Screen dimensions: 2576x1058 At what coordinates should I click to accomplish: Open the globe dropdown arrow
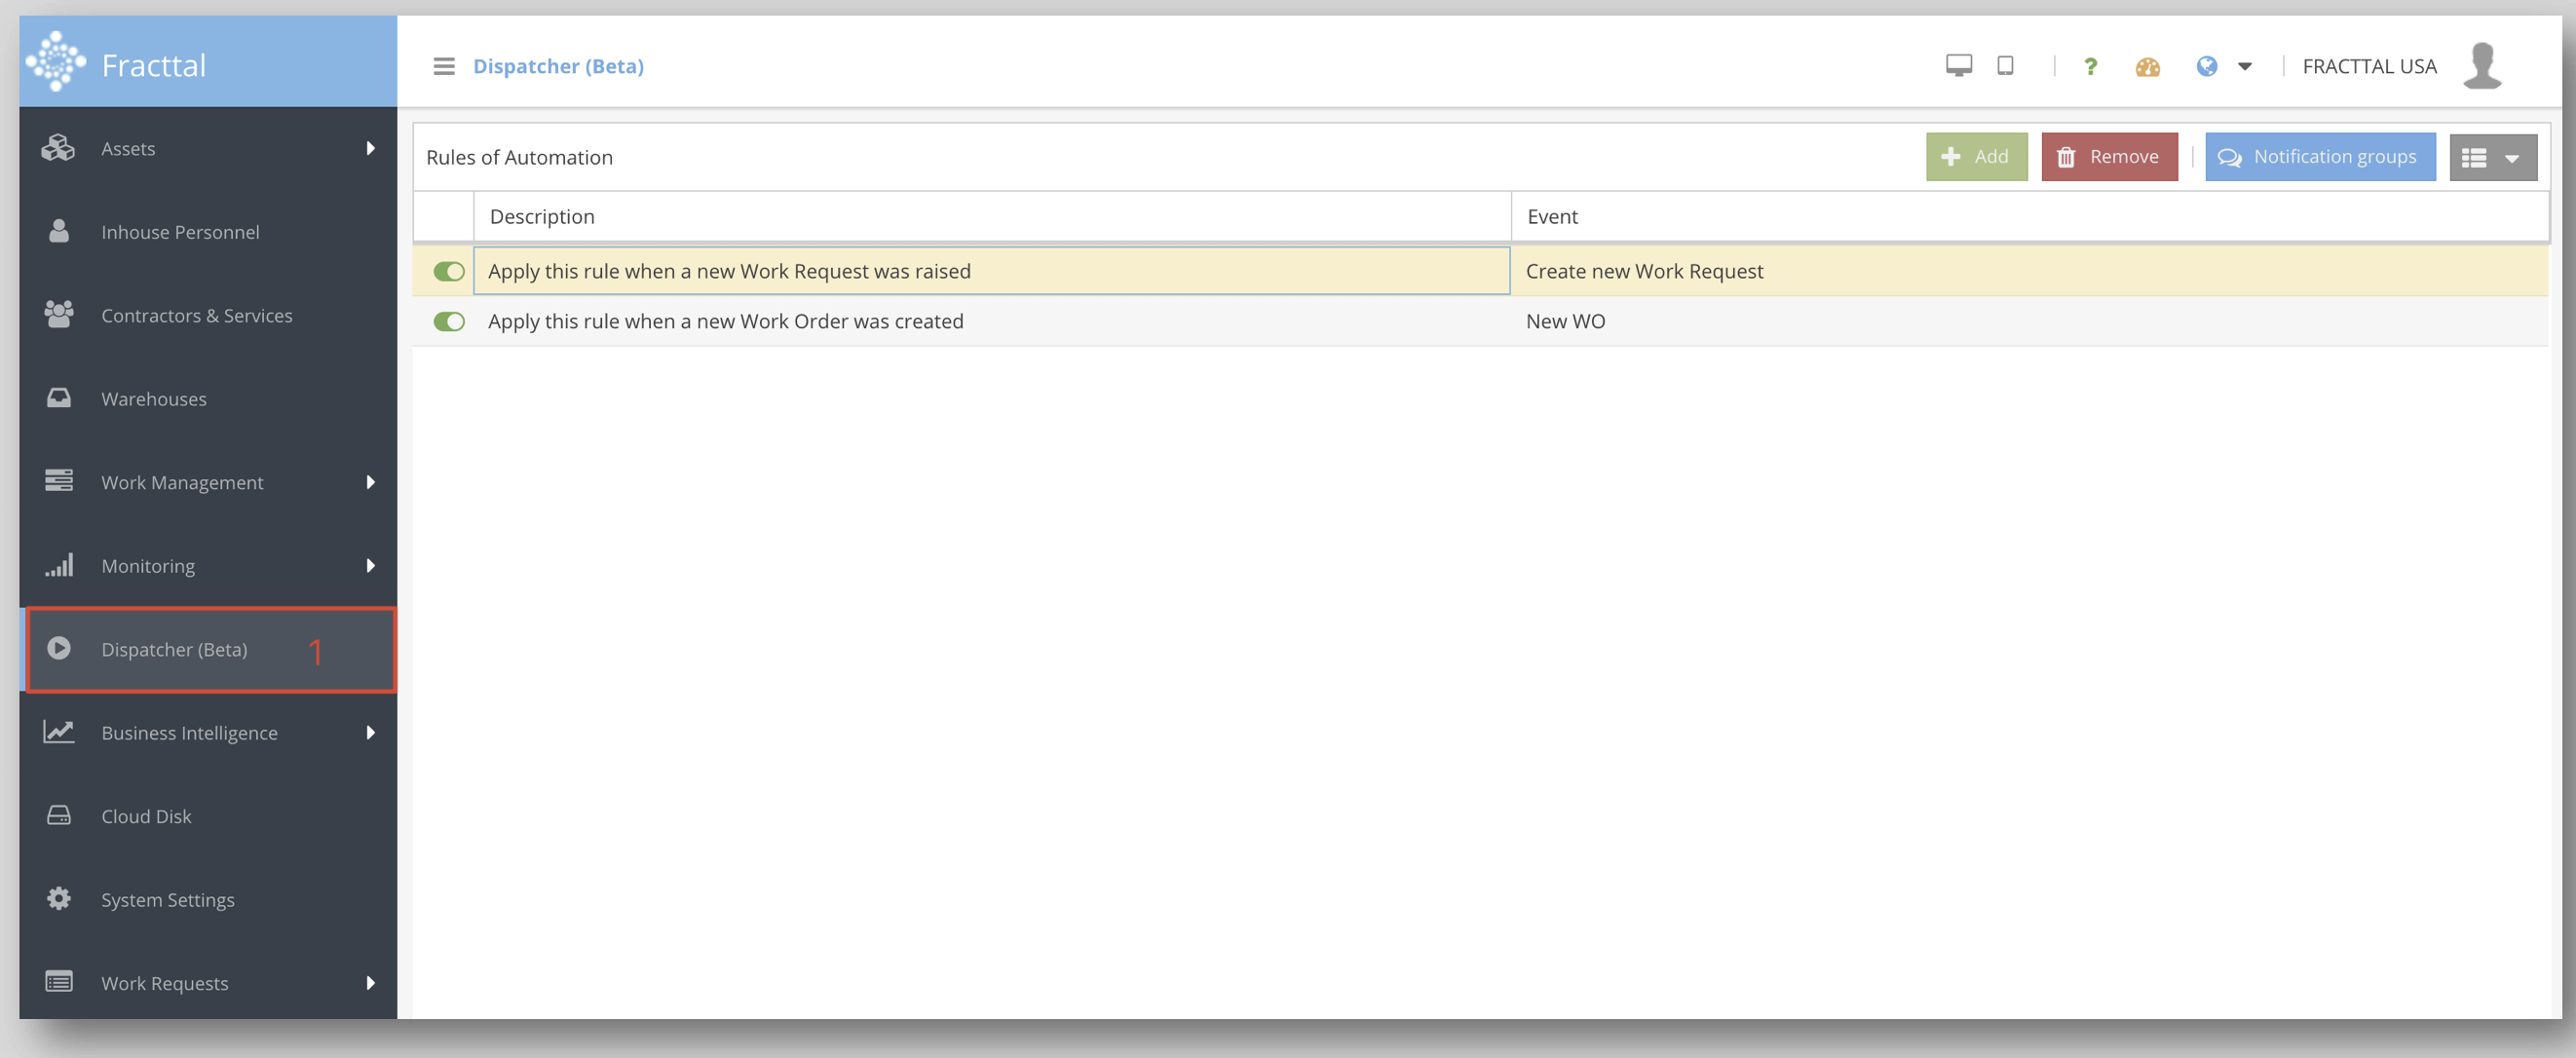pos(2244,67)
